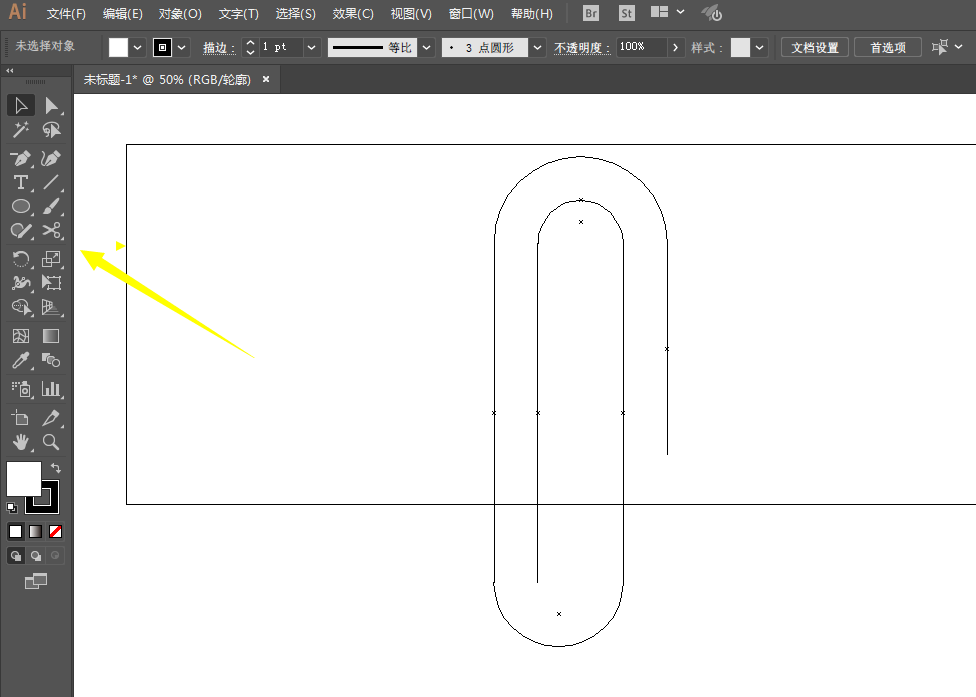
Task: Select the Pen tool
Action: (x=21, y=158)
